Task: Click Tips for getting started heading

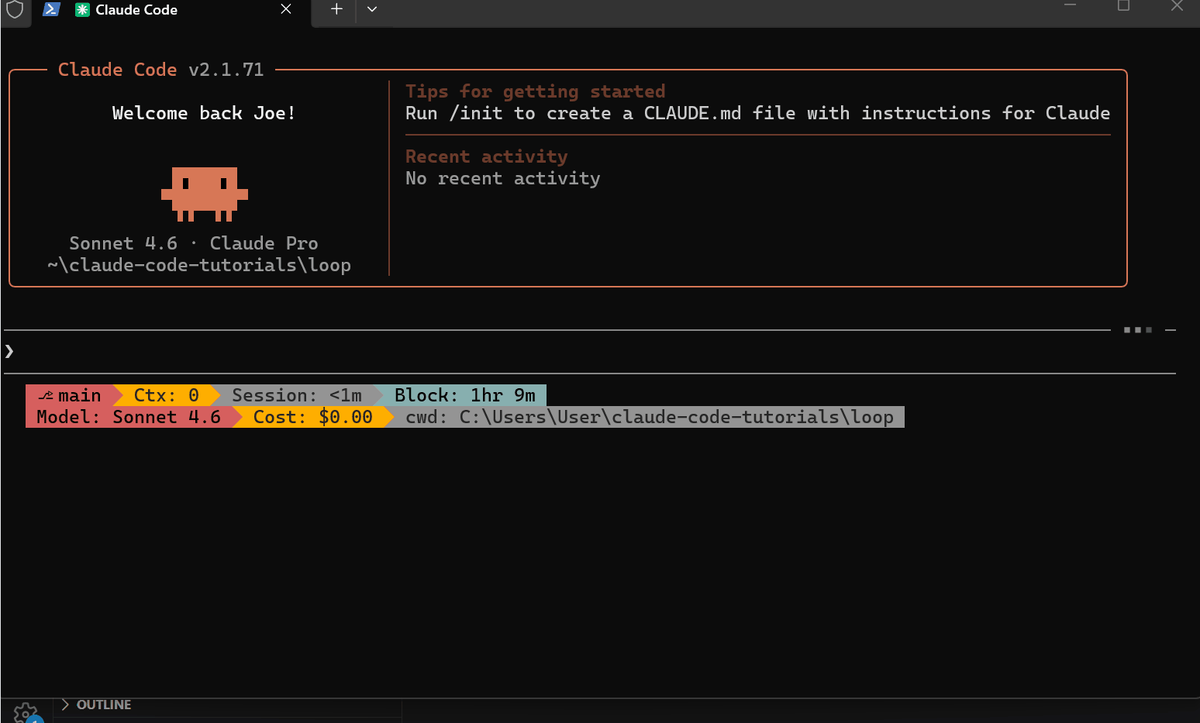Action: click(535, 91)
